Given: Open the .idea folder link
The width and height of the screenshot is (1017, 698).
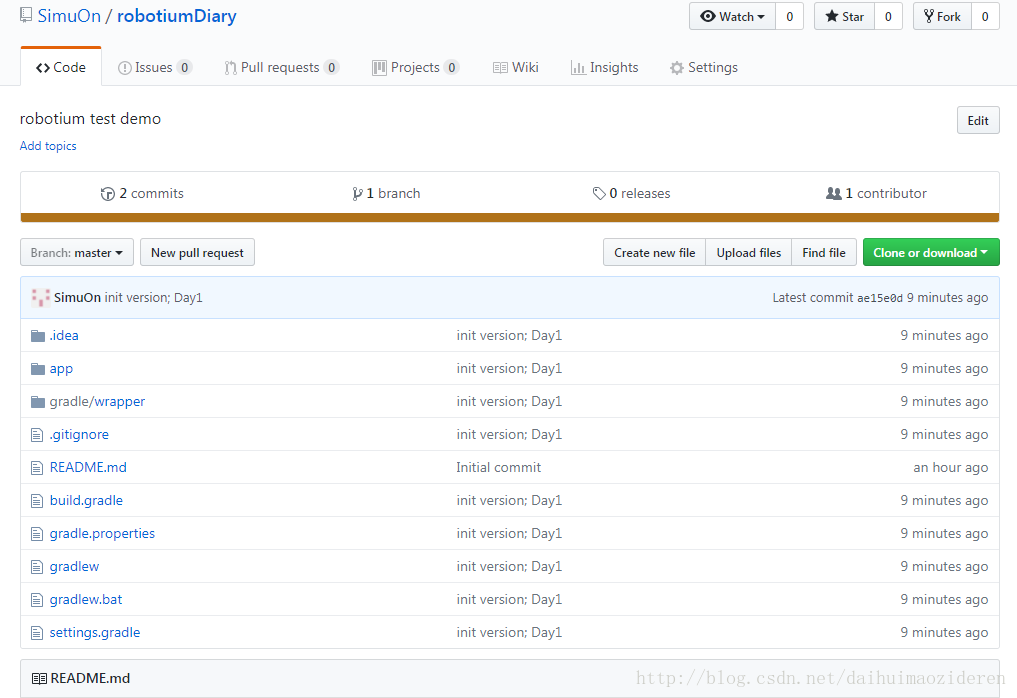Looking at the screenshot, I should [64, 335].
